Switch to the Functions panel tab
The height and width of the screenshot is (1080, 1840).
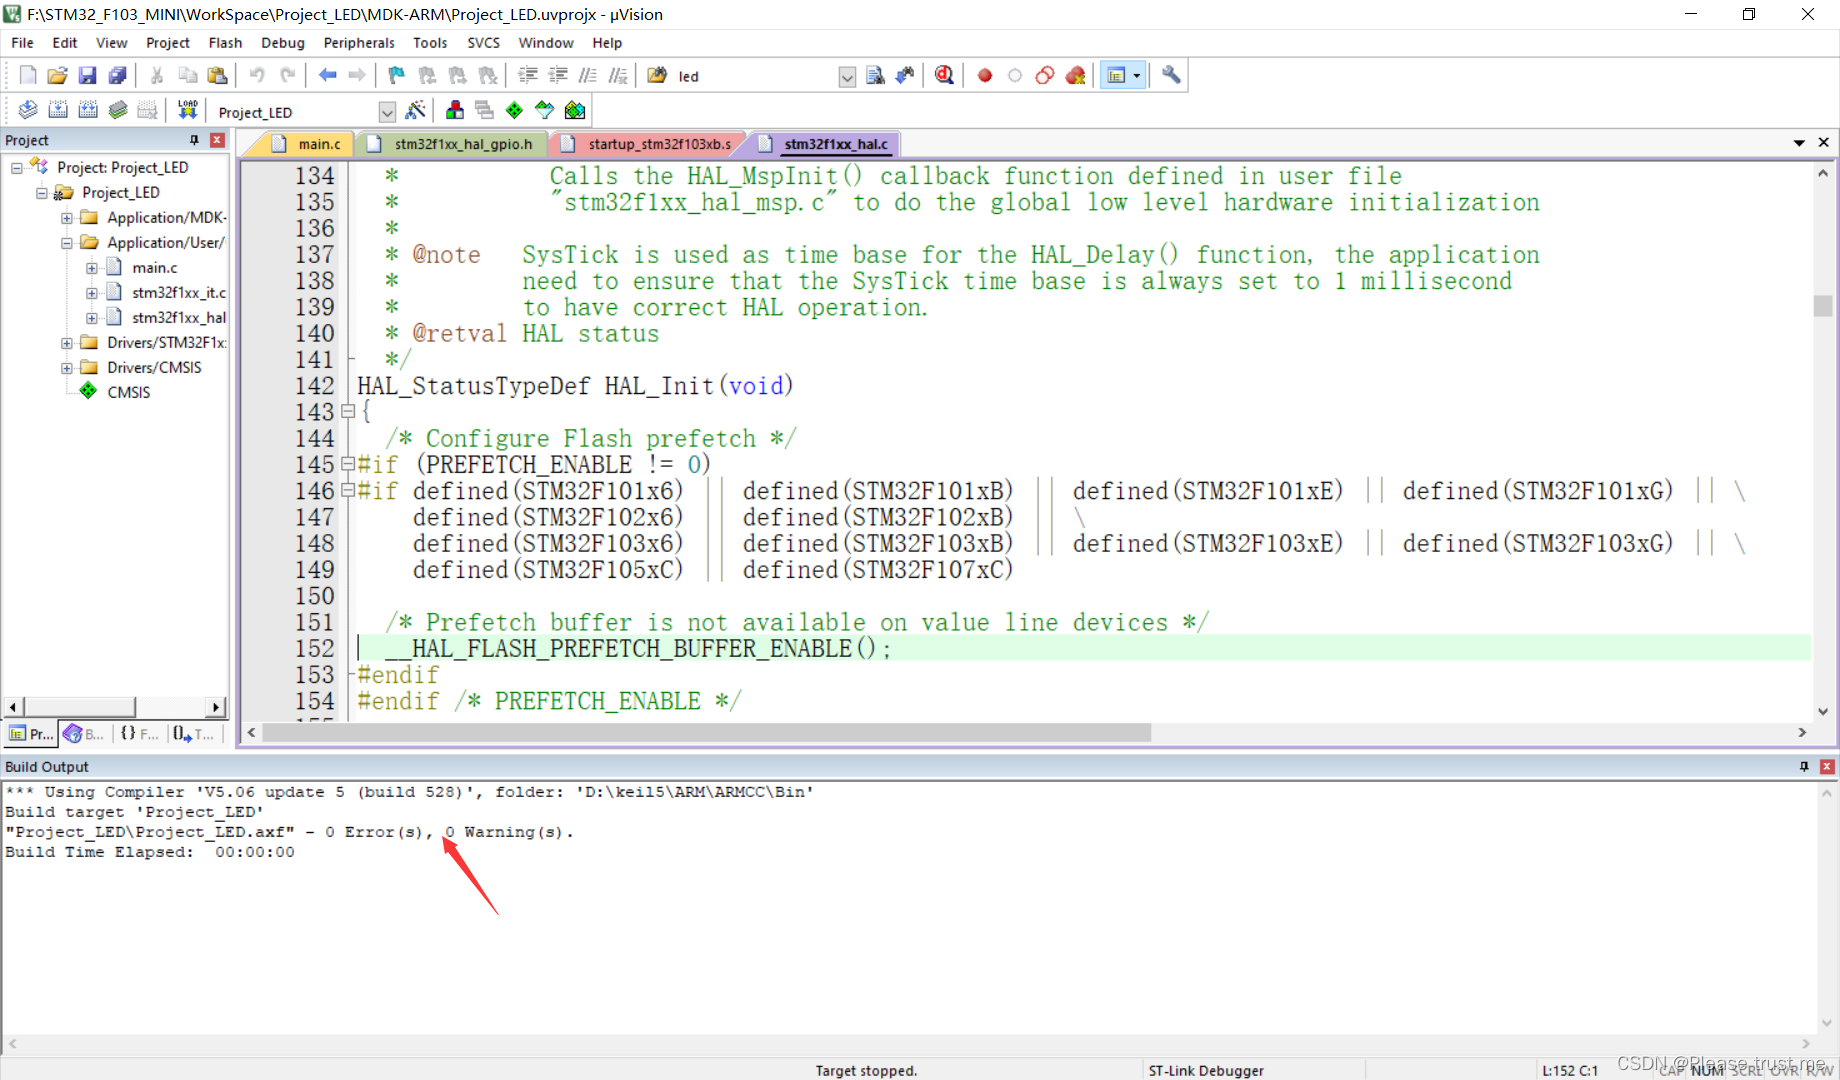tap(139, 734)
